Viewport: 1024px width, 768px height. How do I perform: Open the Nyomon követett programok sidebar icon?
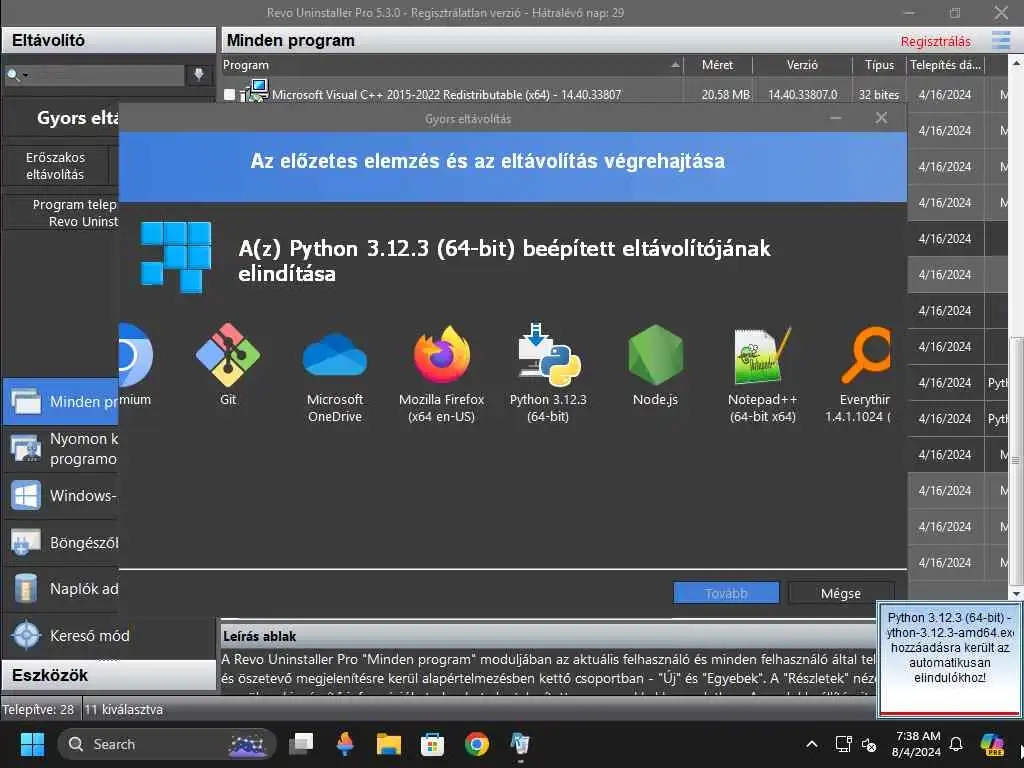(25, 449)
